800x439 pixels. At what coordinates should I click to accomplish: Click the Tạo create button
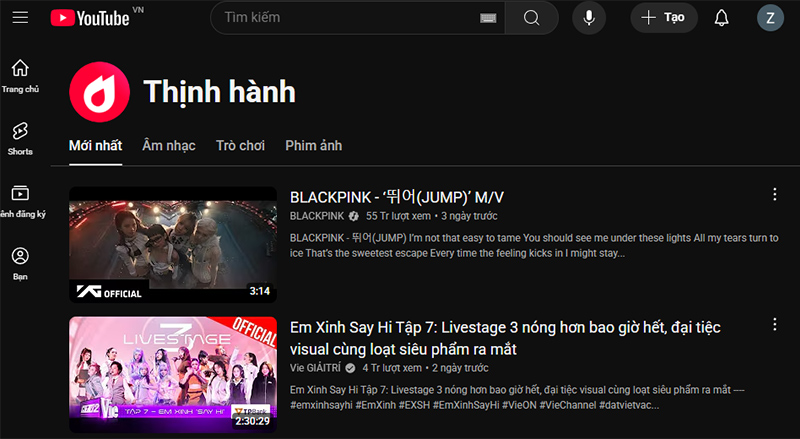(x=664, y=18)
